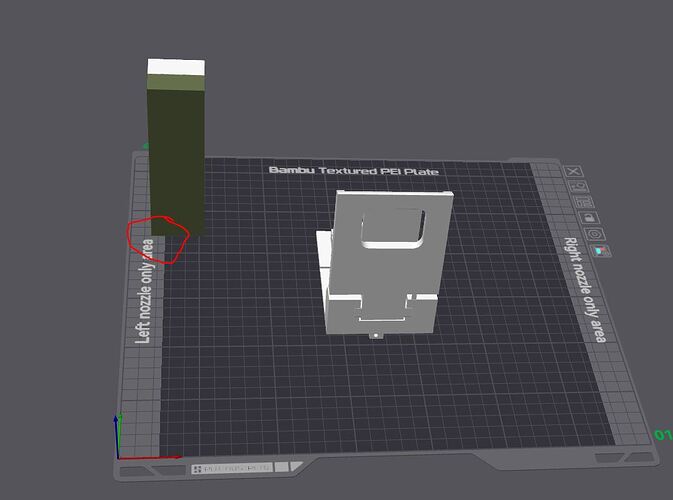Click the red X-axis arrow

pos(150,458)
